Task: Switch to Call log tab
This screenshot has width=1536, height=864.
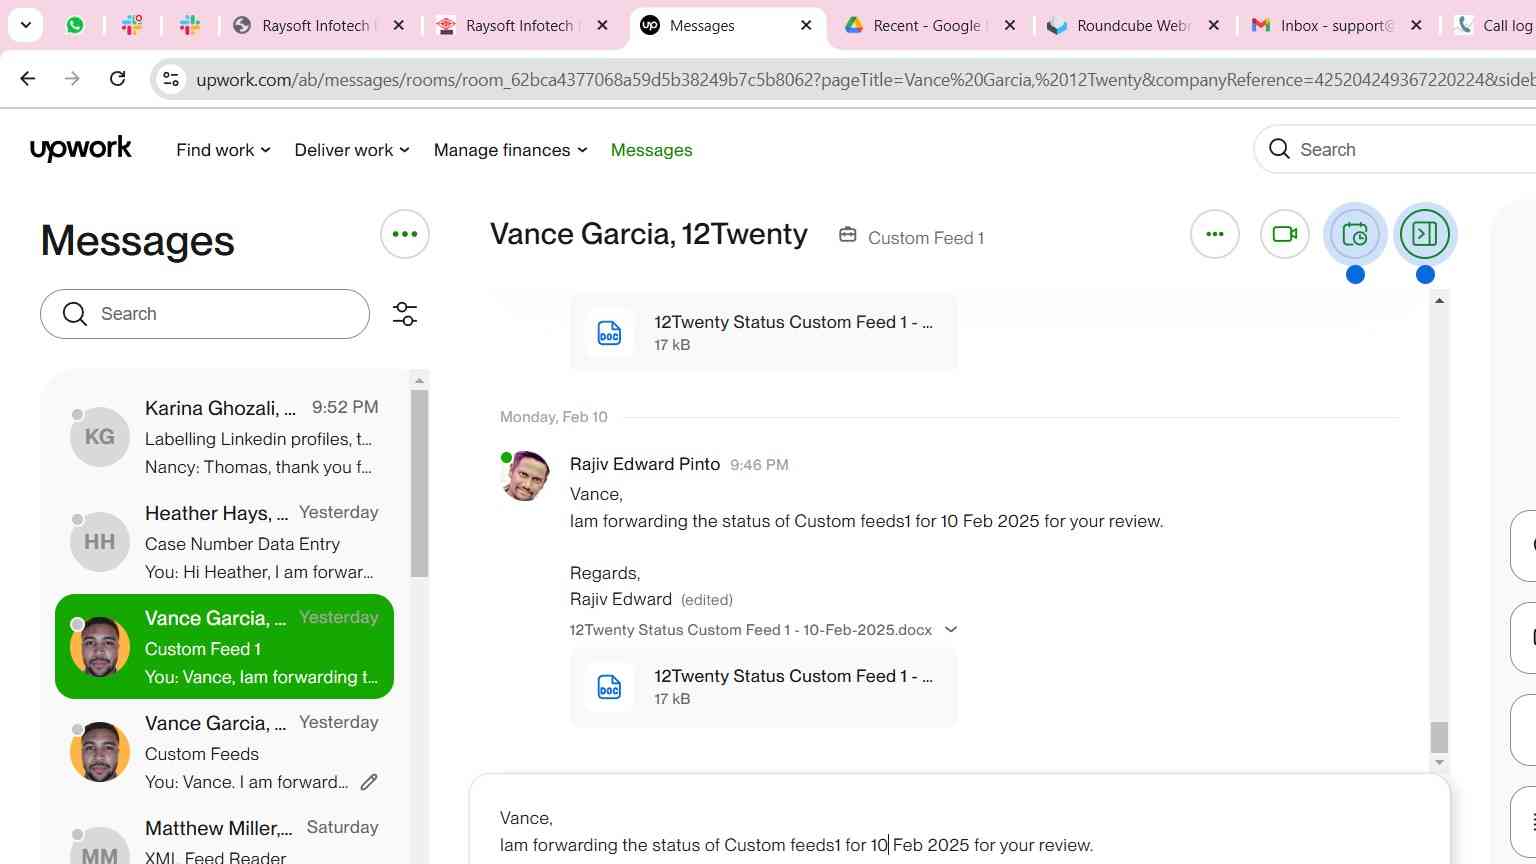Action: coord(1494,25)
